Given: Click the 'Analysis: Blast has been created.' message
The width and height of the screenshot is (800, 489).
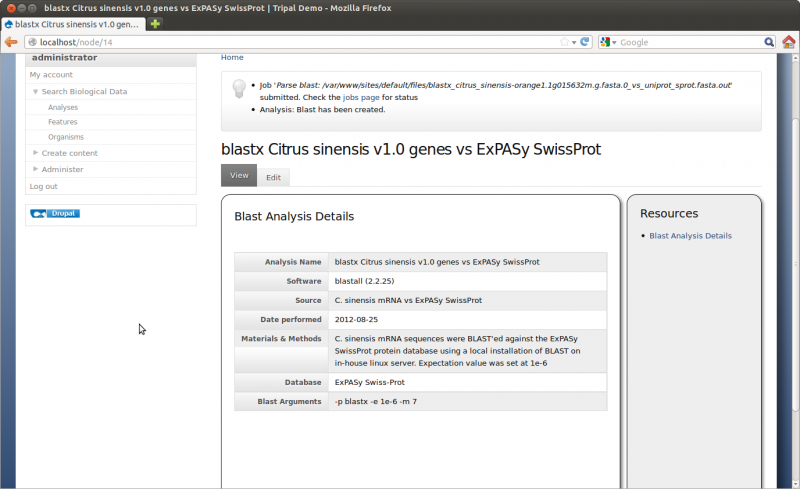Looking at the screenshot, I should [322, 109].
